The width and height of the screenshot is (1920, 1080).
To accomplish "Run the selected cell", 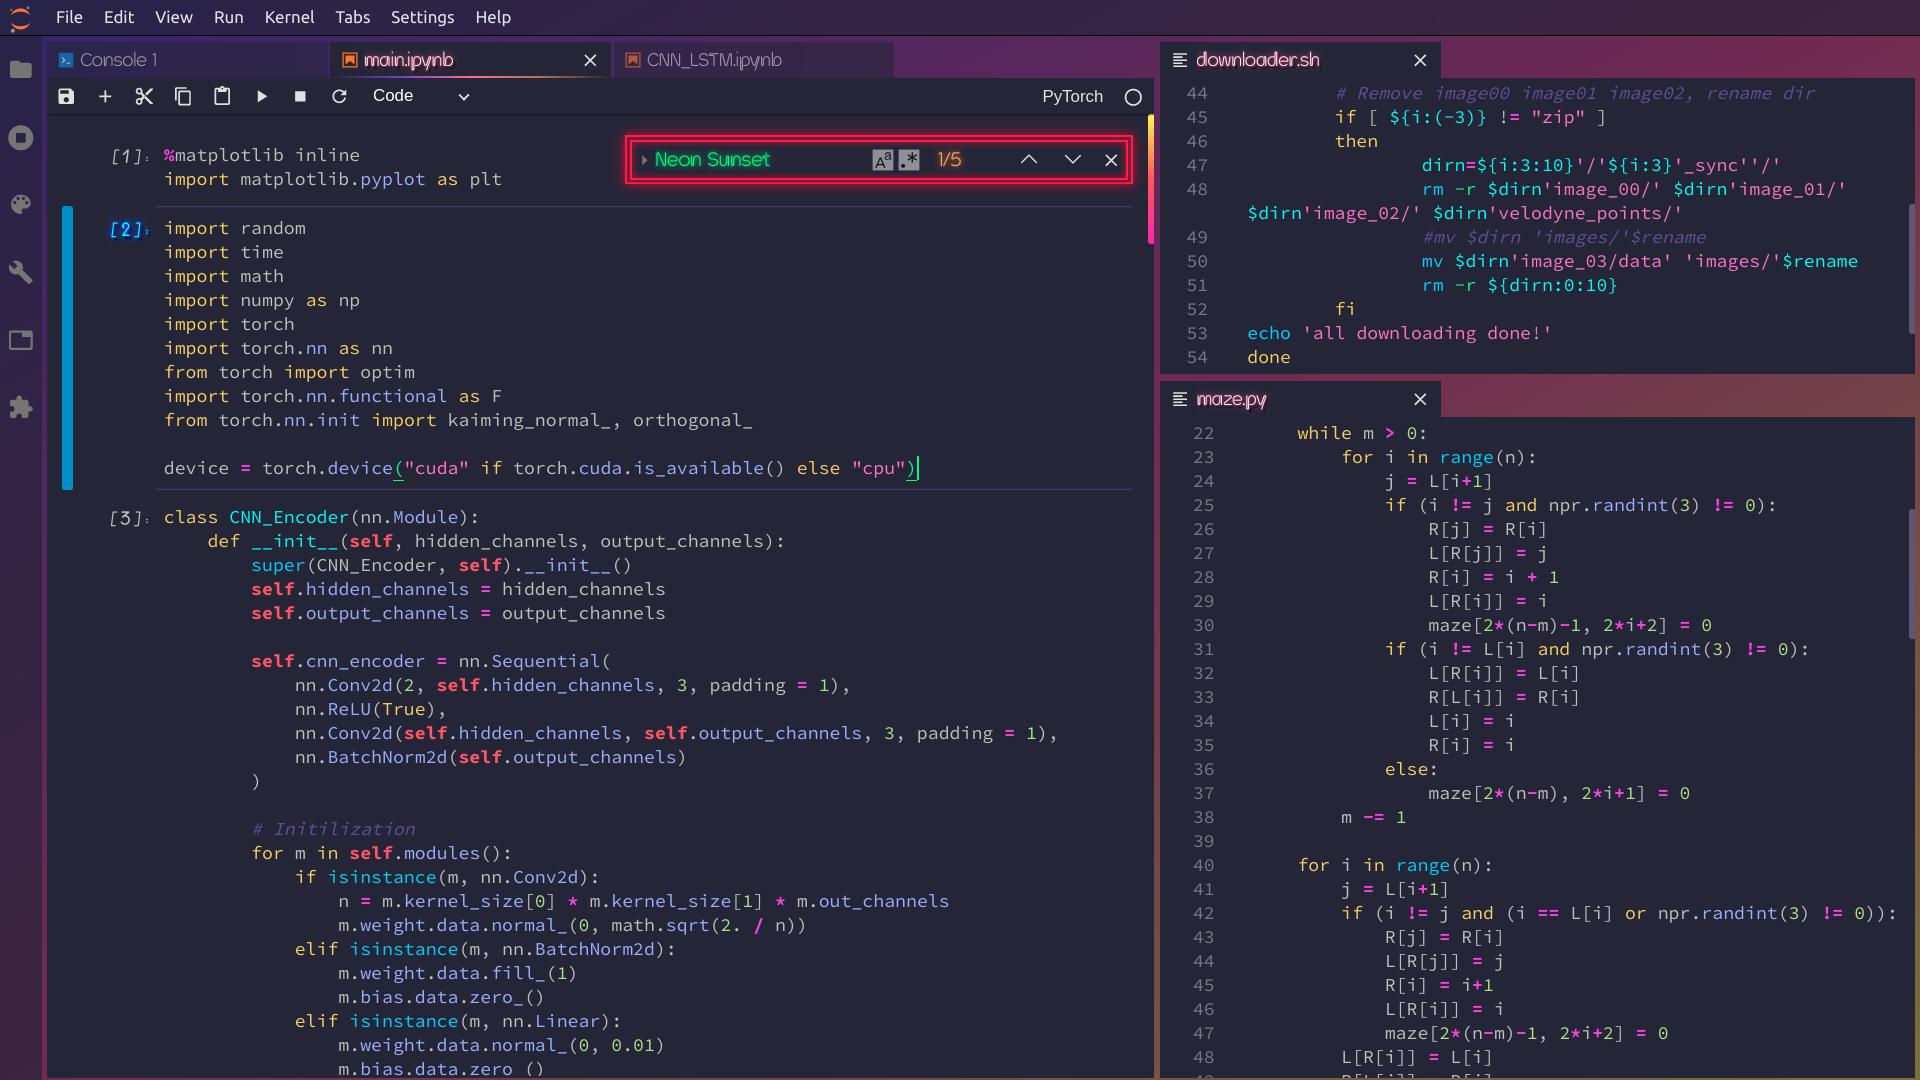I will point(262,96).
